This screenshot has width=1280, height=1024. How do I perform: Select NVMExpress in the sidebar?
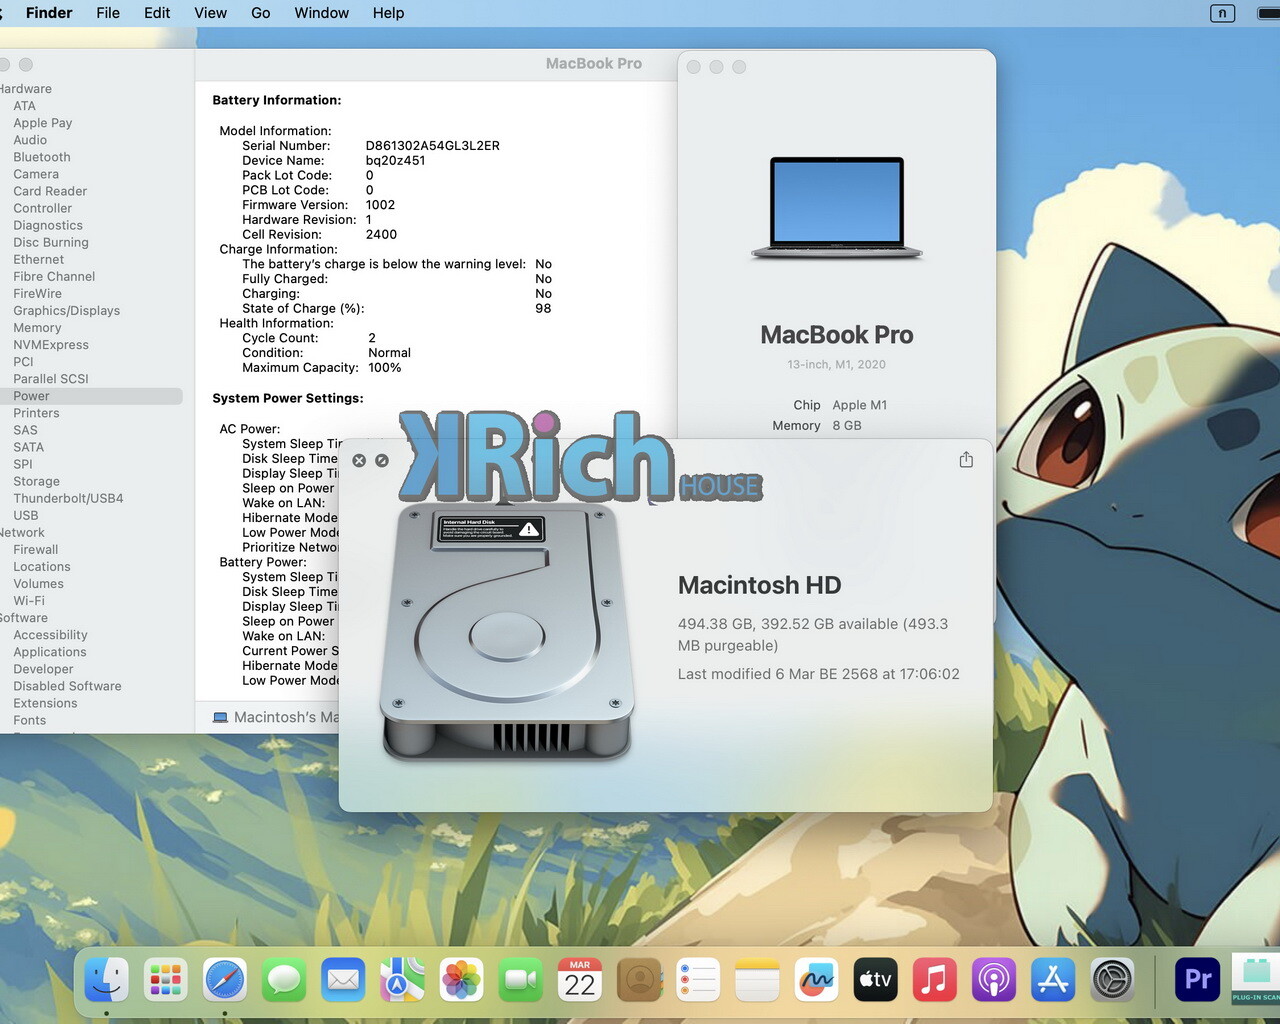coord(51,345)
